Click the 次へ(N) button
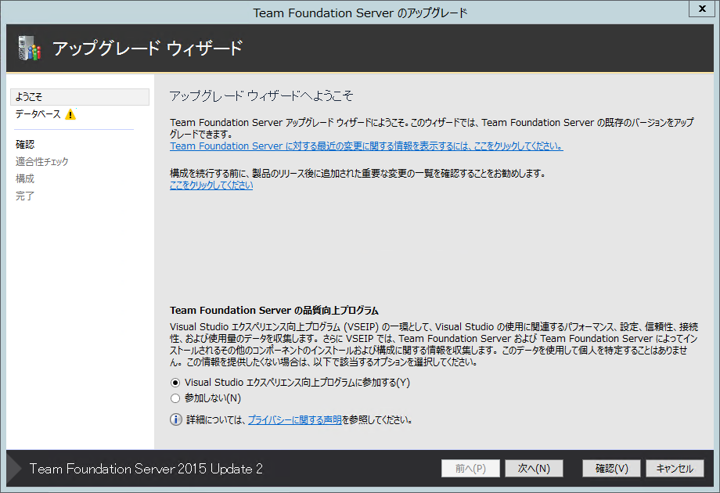This screenshot has height=493, width=720. [534, 468]
